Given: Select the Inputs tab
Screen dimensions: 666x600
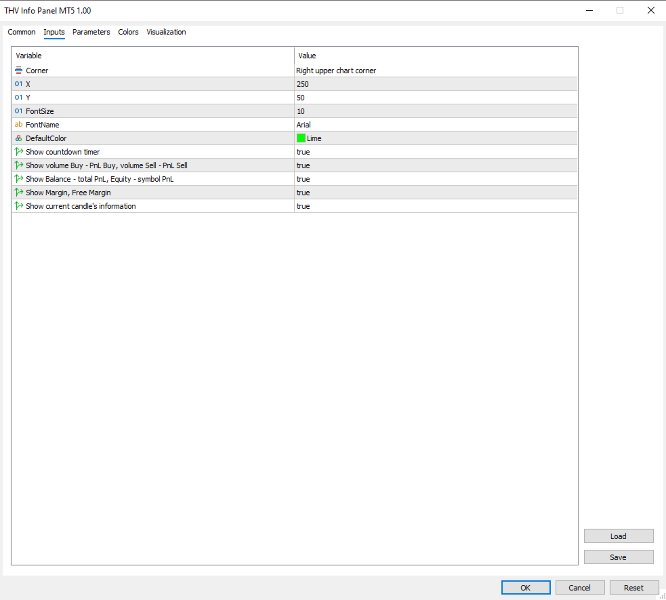Looking at the screenshot, I should [x=54, y=32].
